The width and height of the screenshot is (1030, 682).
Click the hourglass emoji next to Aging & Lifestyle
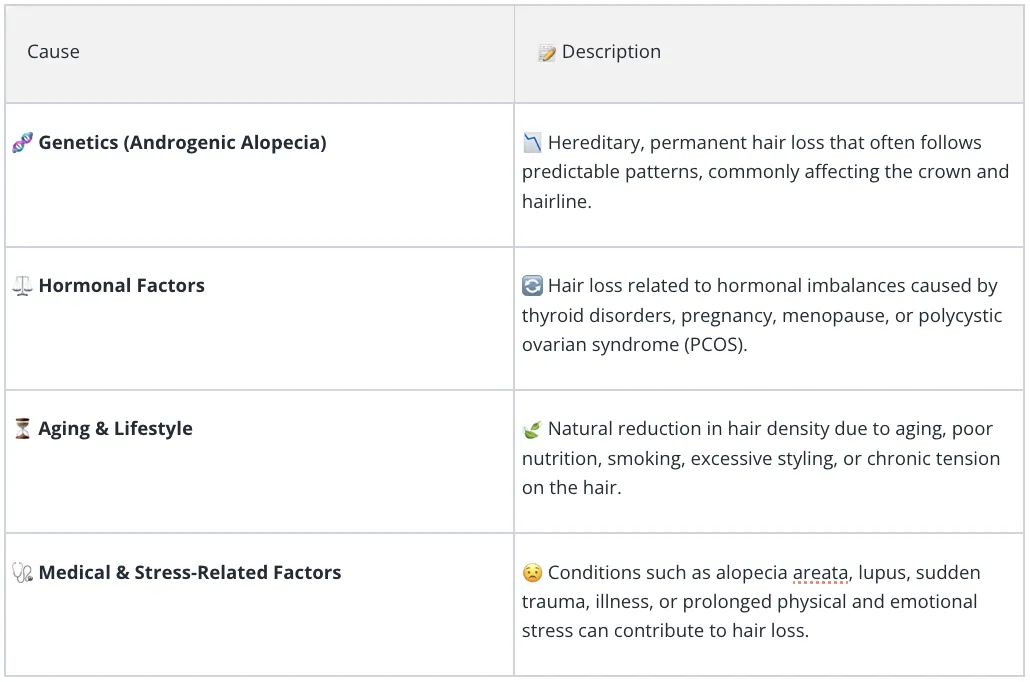click(22, 428)
